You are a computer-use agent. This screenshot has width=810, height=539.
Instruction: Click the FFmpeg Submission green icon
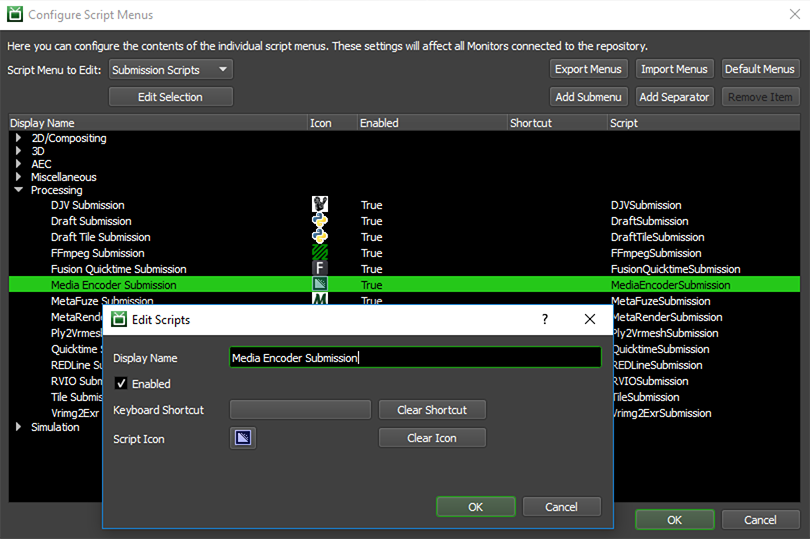(x=320, y=253)
